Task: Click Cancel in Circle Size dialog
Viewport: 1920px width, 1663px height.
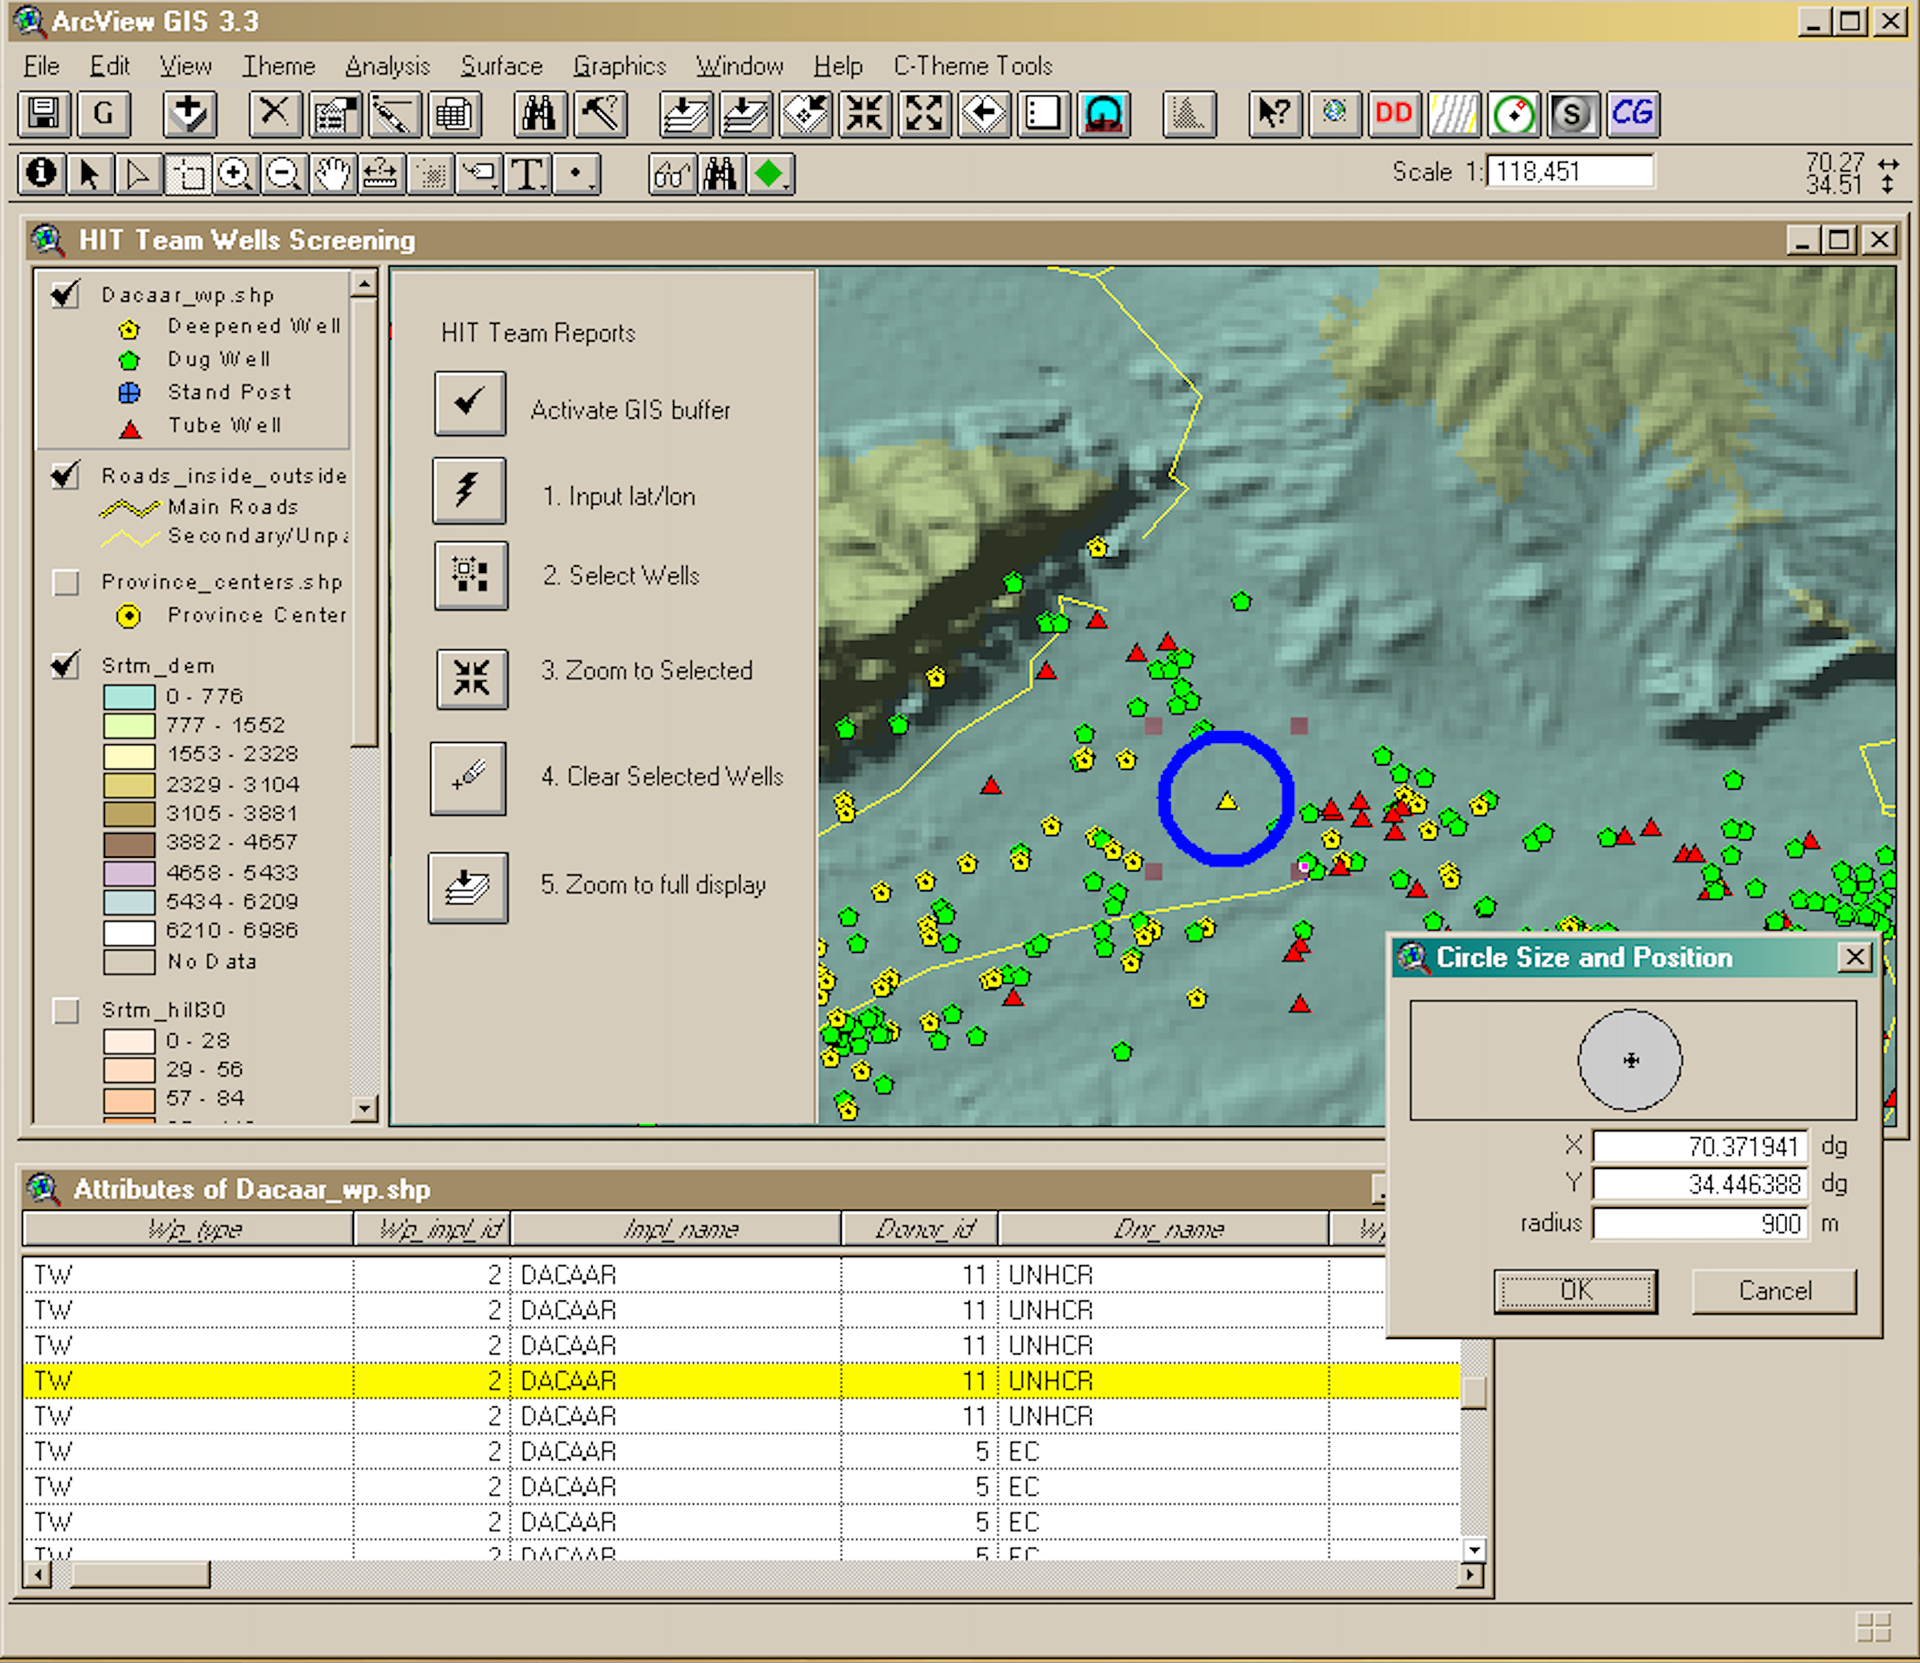Action: (1774, 1290)
